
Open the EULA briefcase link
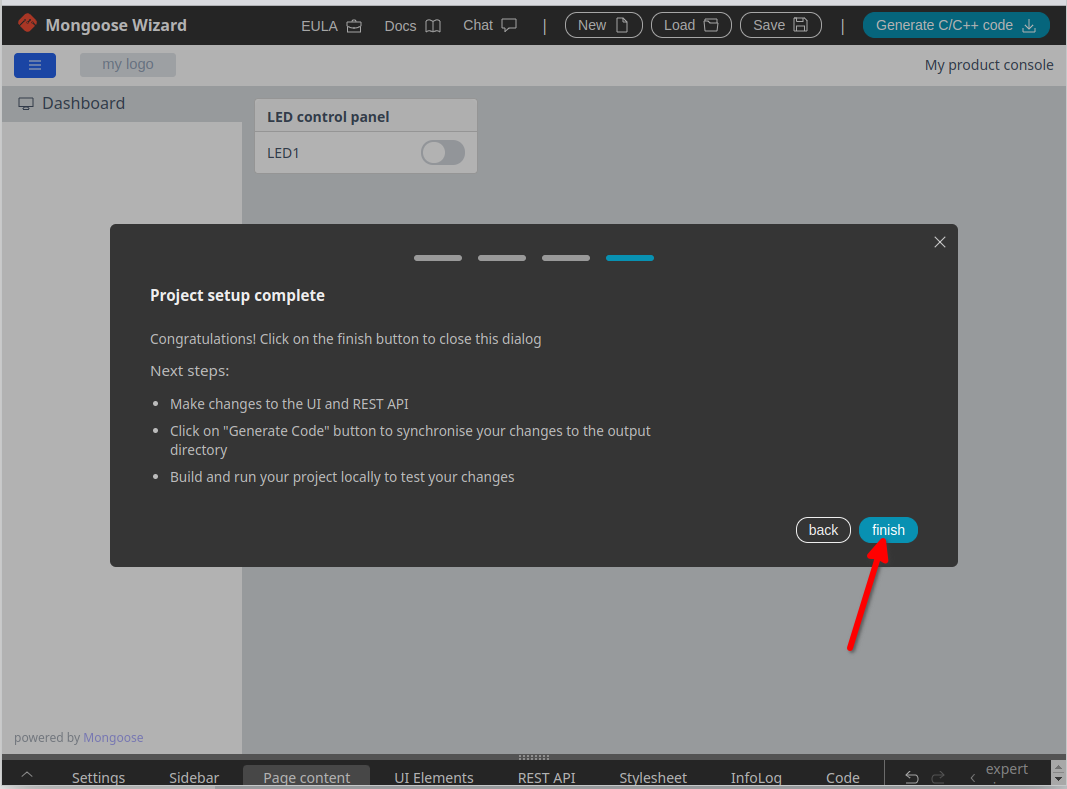[354, 26]
